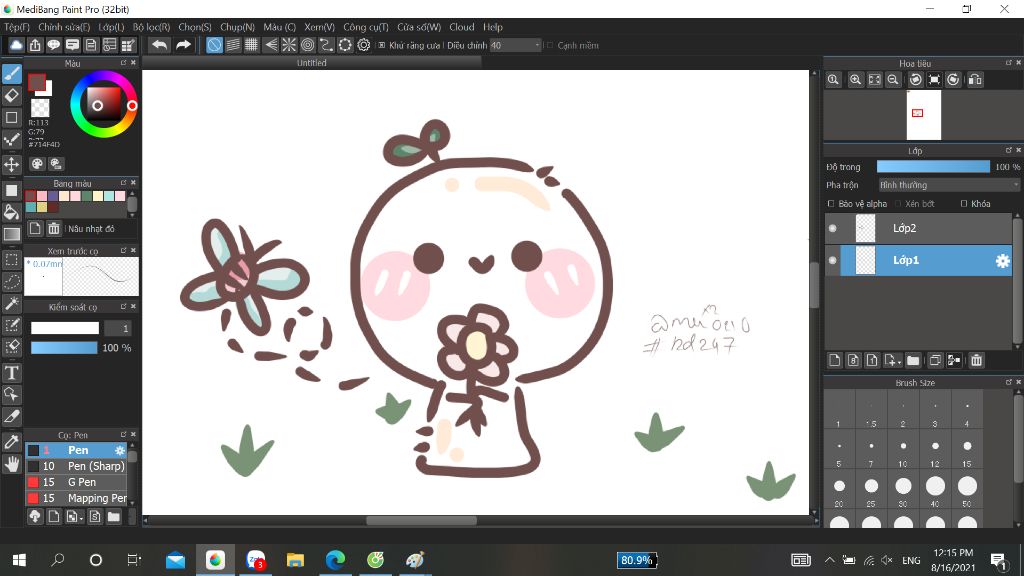Duplicate the layer using the Layers panel icon

click(935, 360)
